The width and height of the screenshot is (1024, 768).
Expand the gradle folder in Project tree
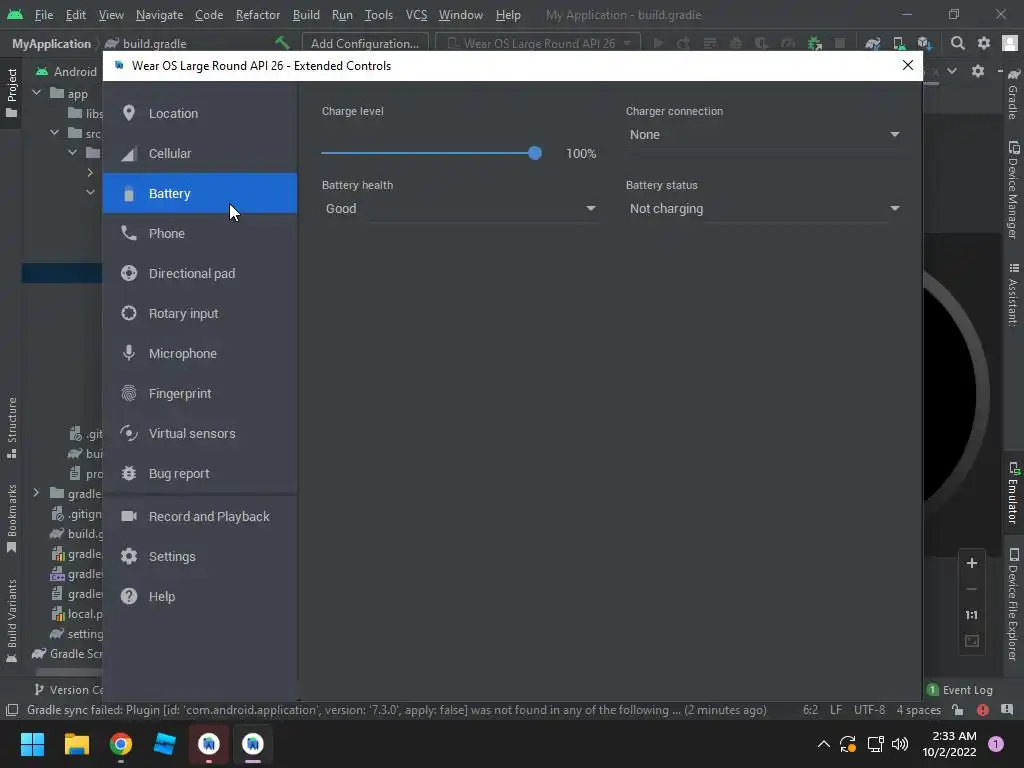pos(37,493)
